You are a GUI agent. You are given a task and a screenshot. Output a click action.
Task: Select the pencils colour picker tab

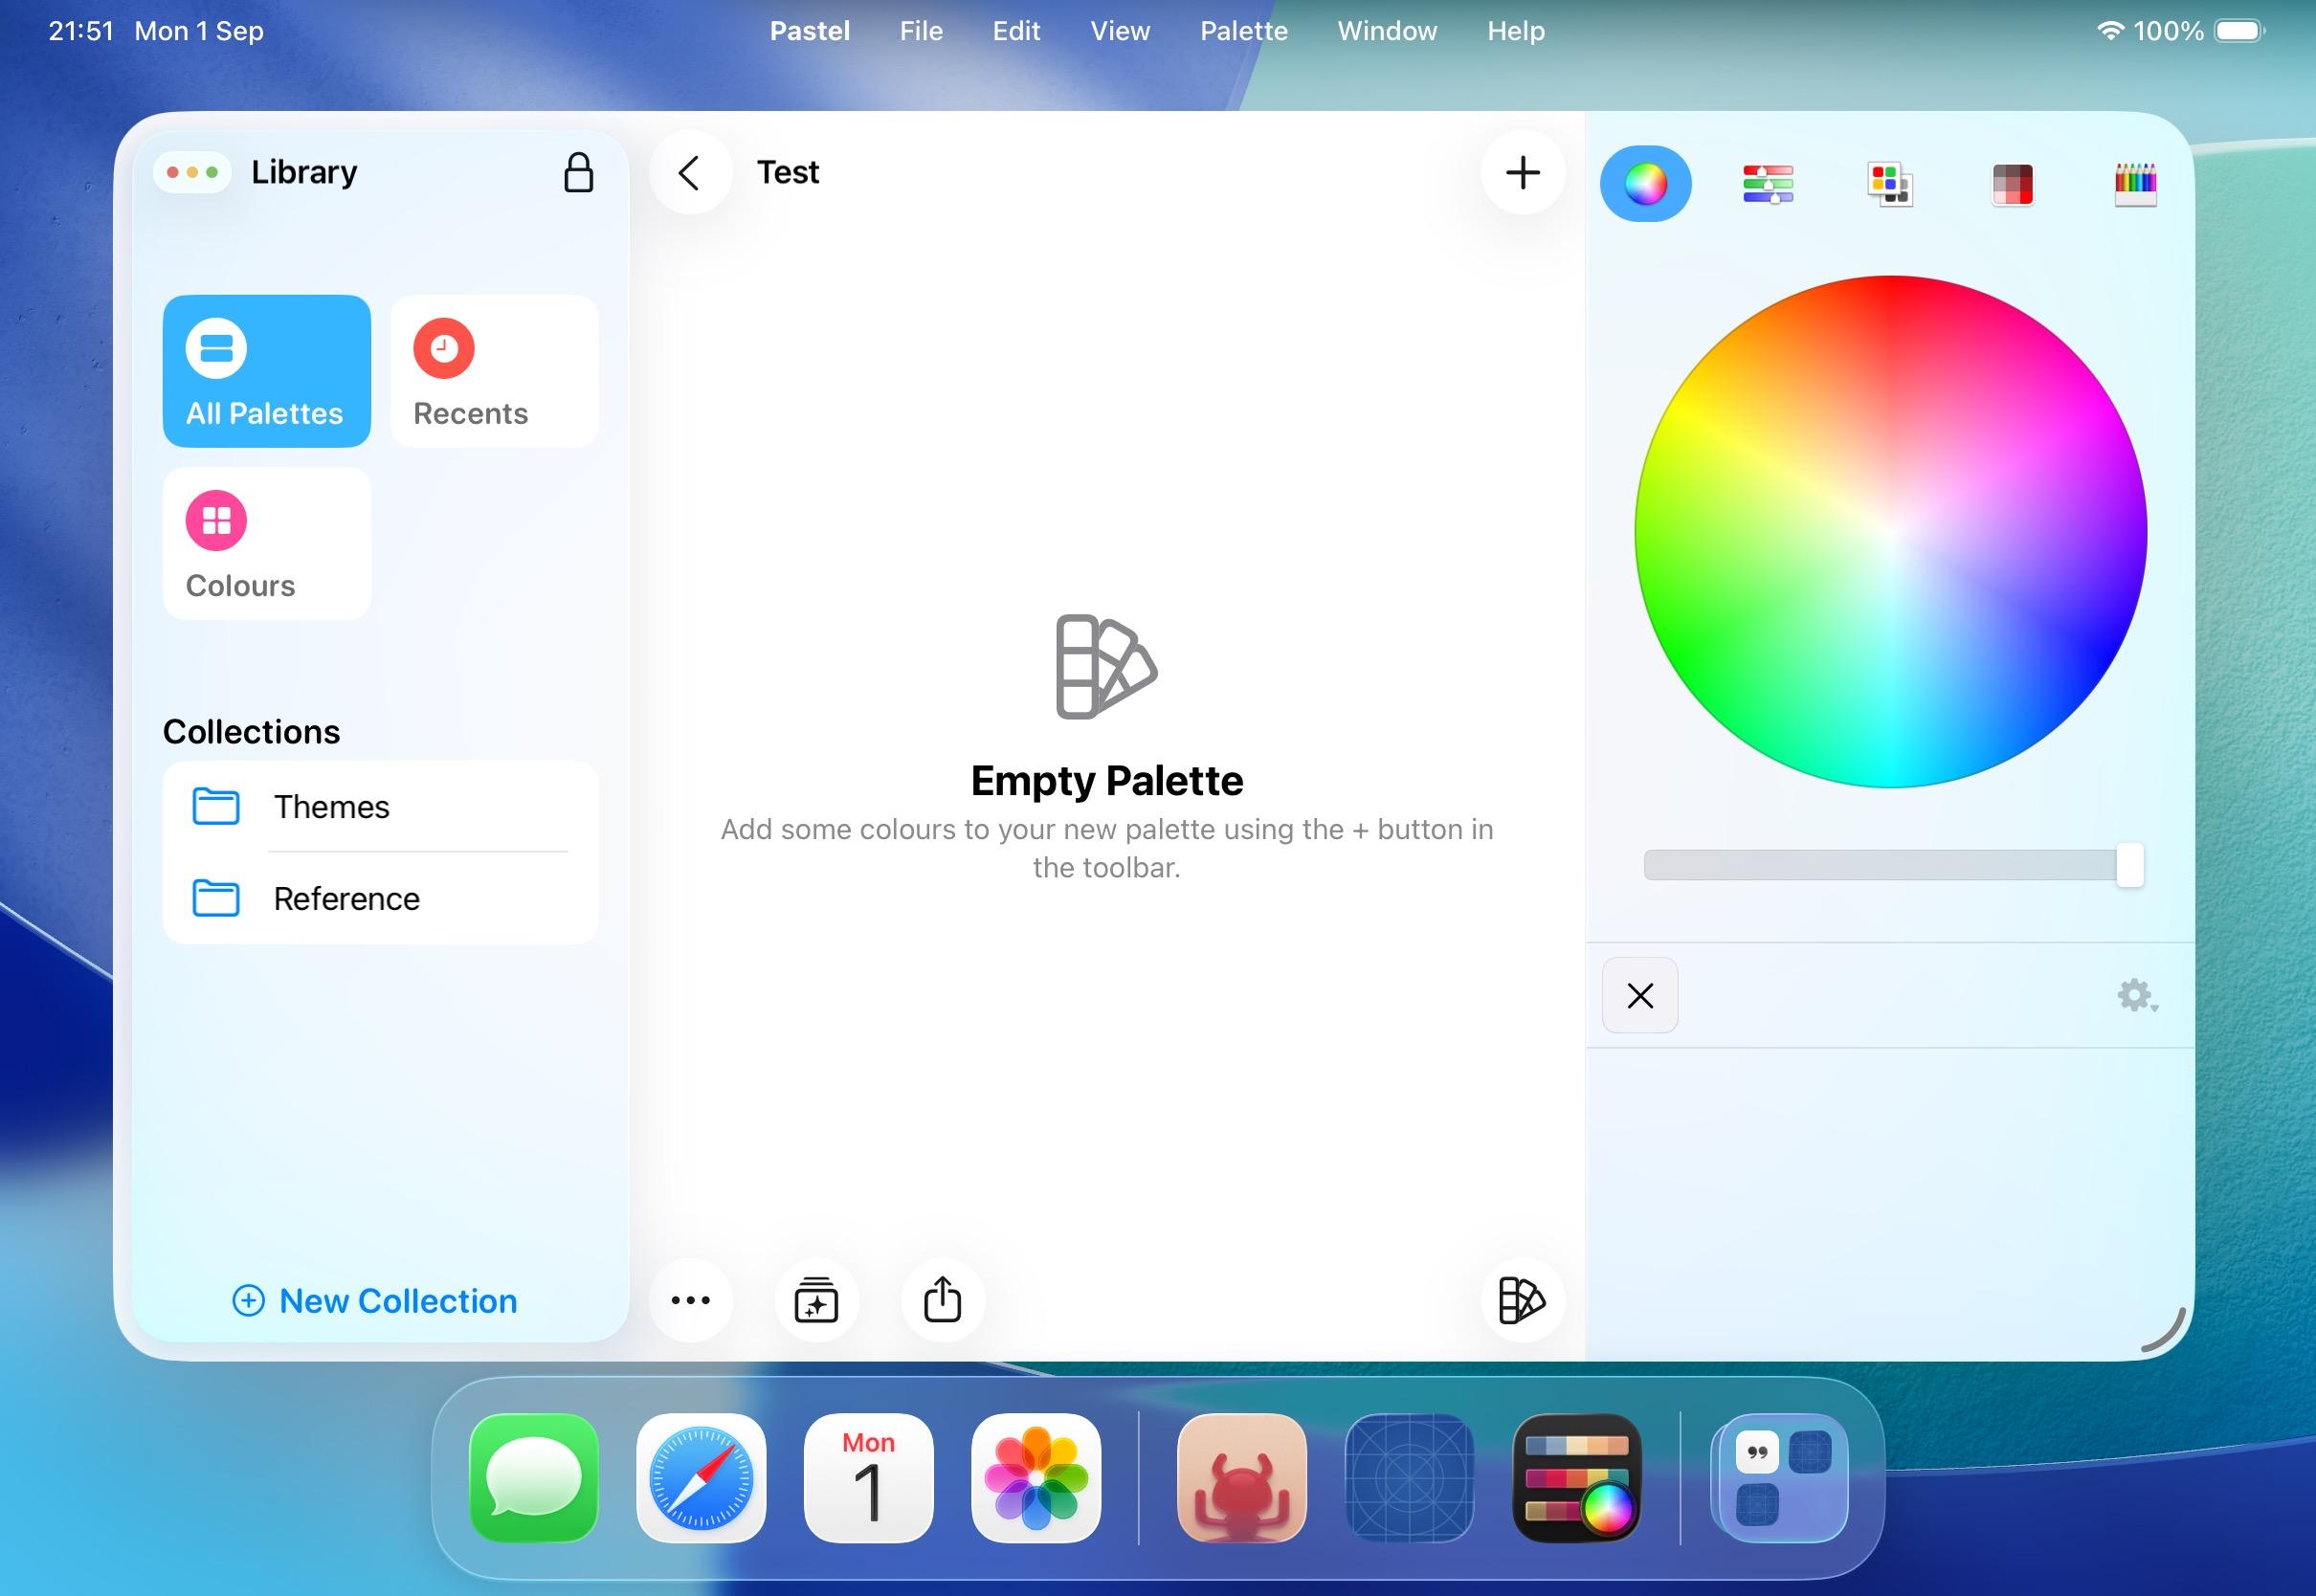2135,184
